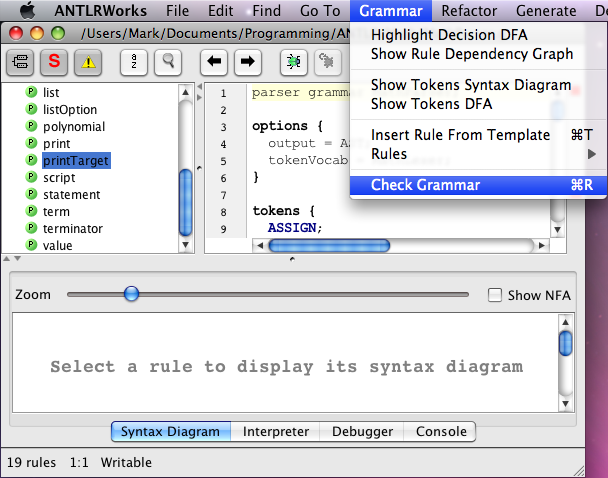
Task: Click the 1:1 cursor position indicator
Action: point(79,462)
